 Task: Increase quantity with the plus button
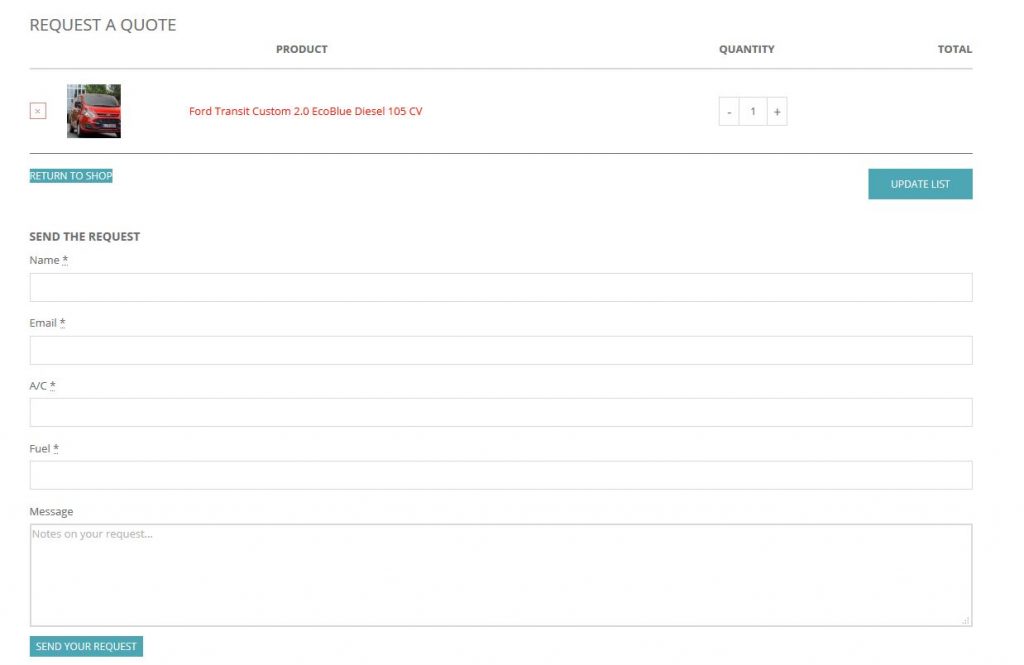coord(776,112)
